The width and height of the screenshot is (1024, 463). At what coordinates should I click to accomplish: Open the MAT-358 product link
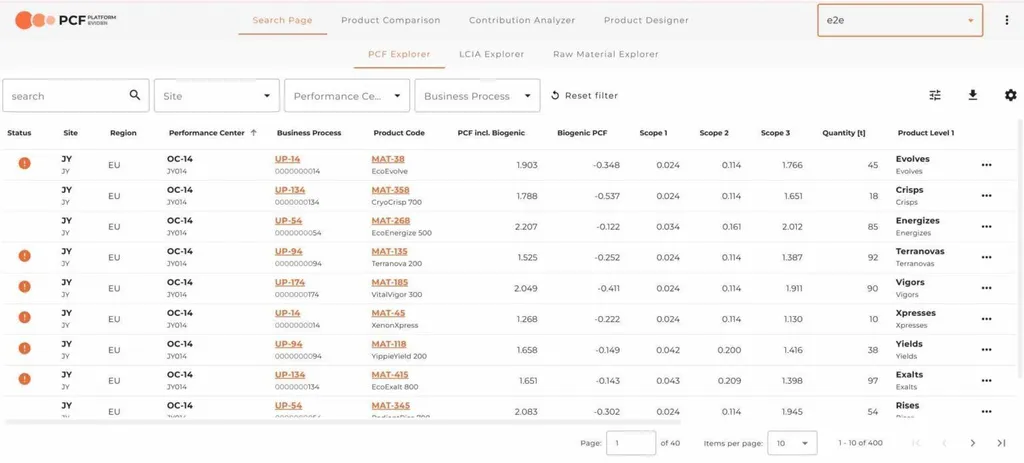point(391,190)
